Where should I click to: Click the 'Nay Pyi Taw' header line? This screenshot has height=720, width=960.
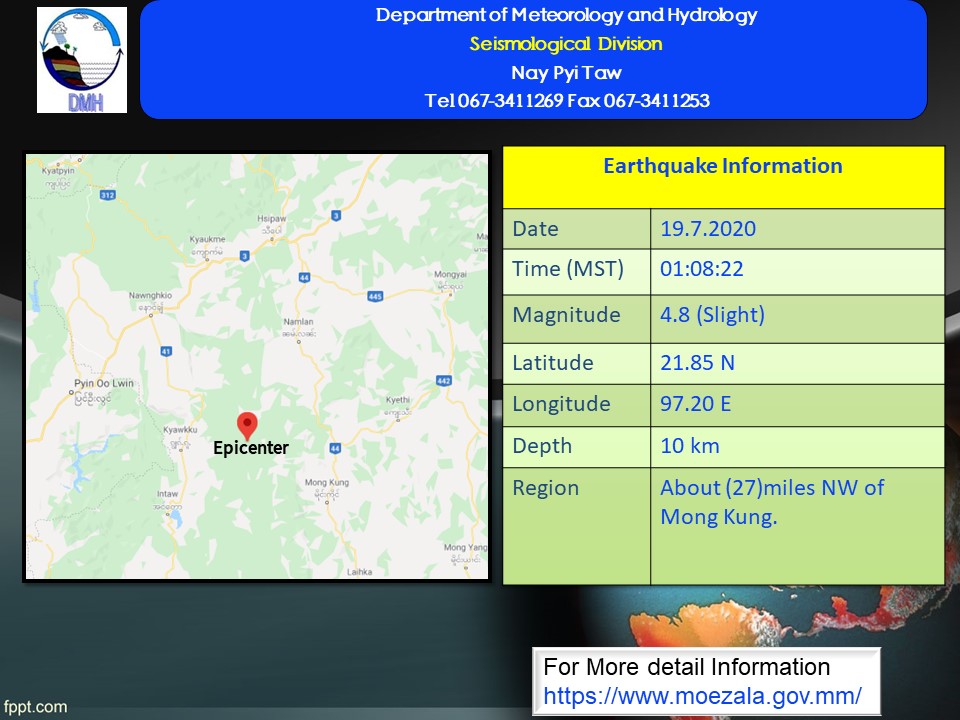tap(566, 73)
